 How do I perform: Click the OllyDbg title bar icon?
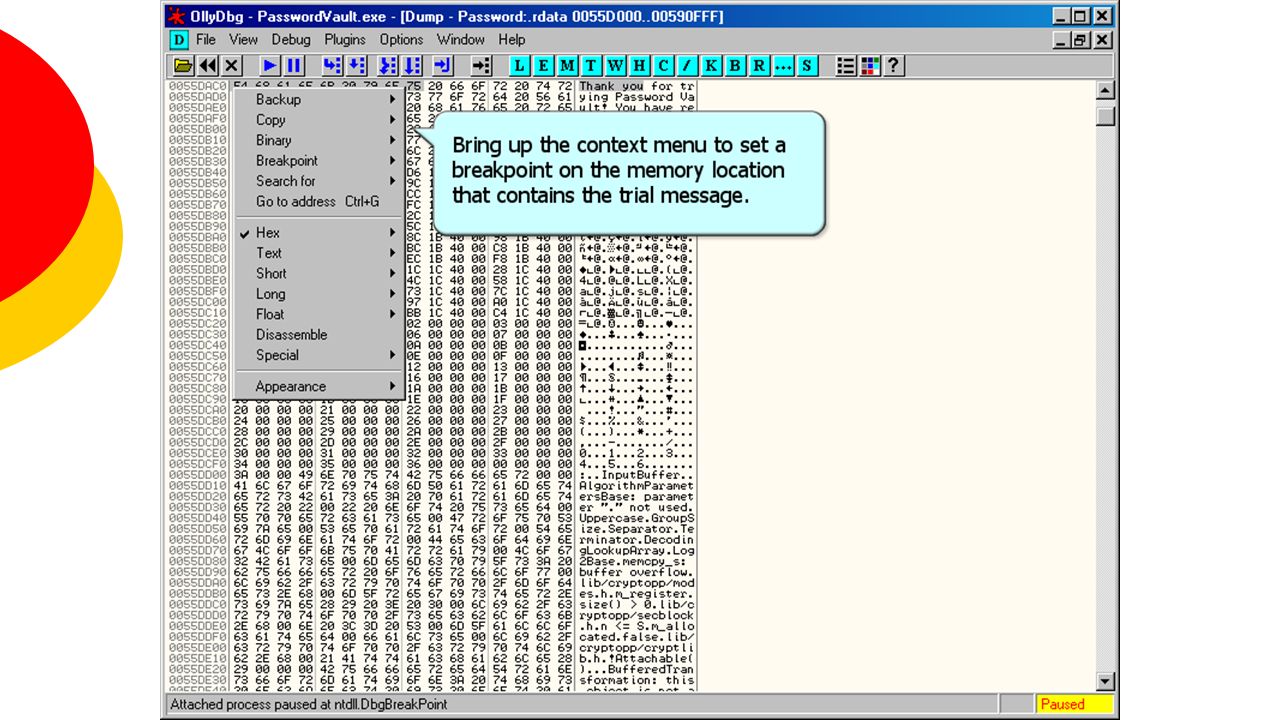(x=176, y=16)
